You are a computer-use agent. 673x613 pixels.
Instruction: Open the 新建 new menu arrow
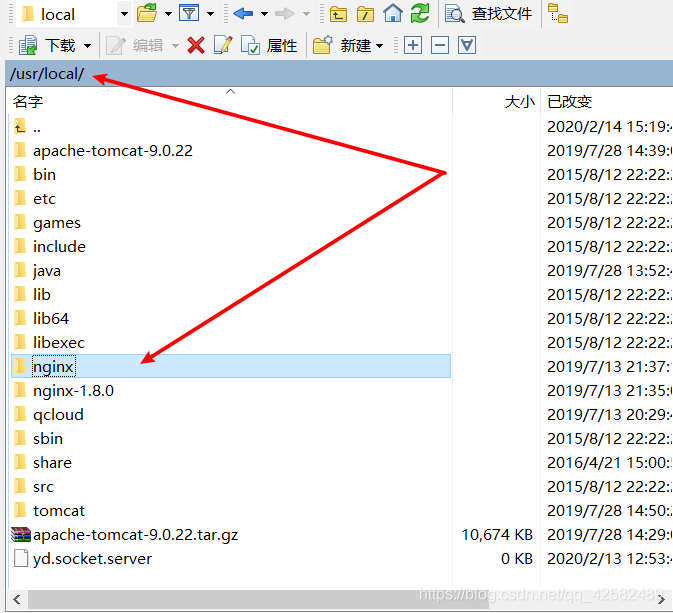coord(379,46)
